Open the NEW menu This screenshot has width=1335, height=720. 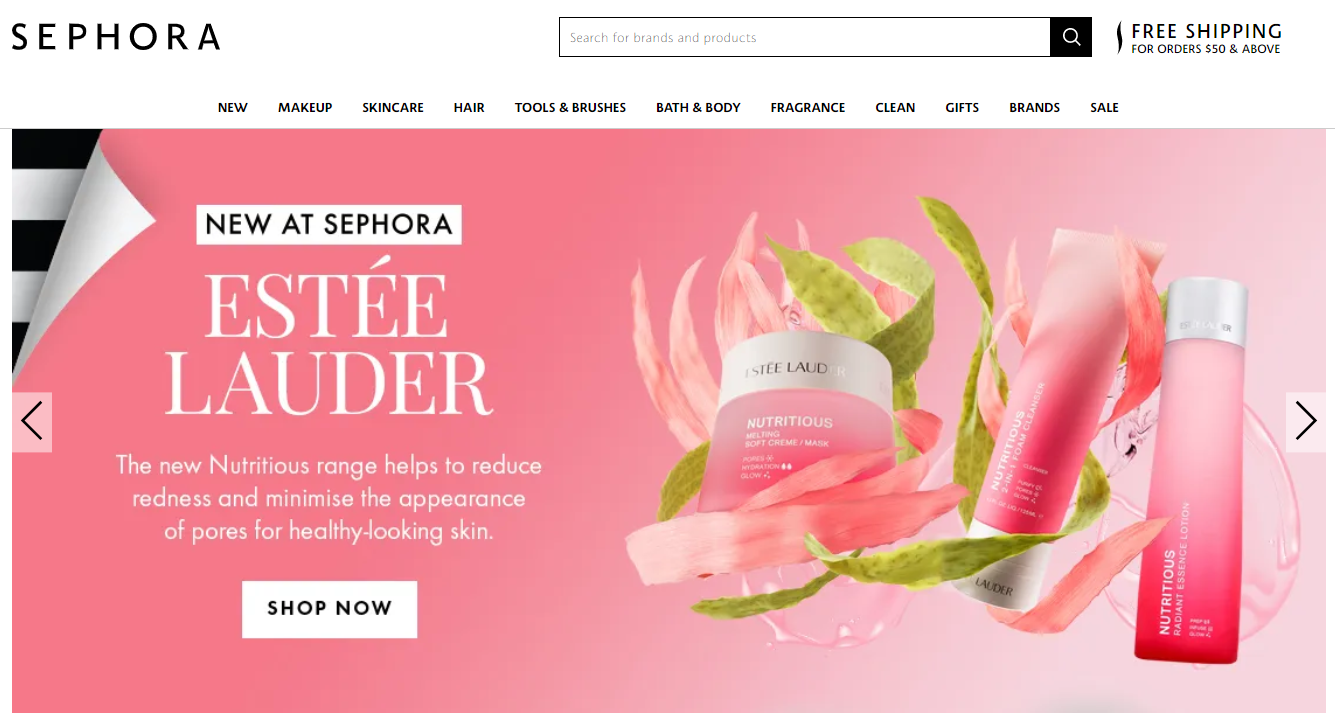[233, 107]
